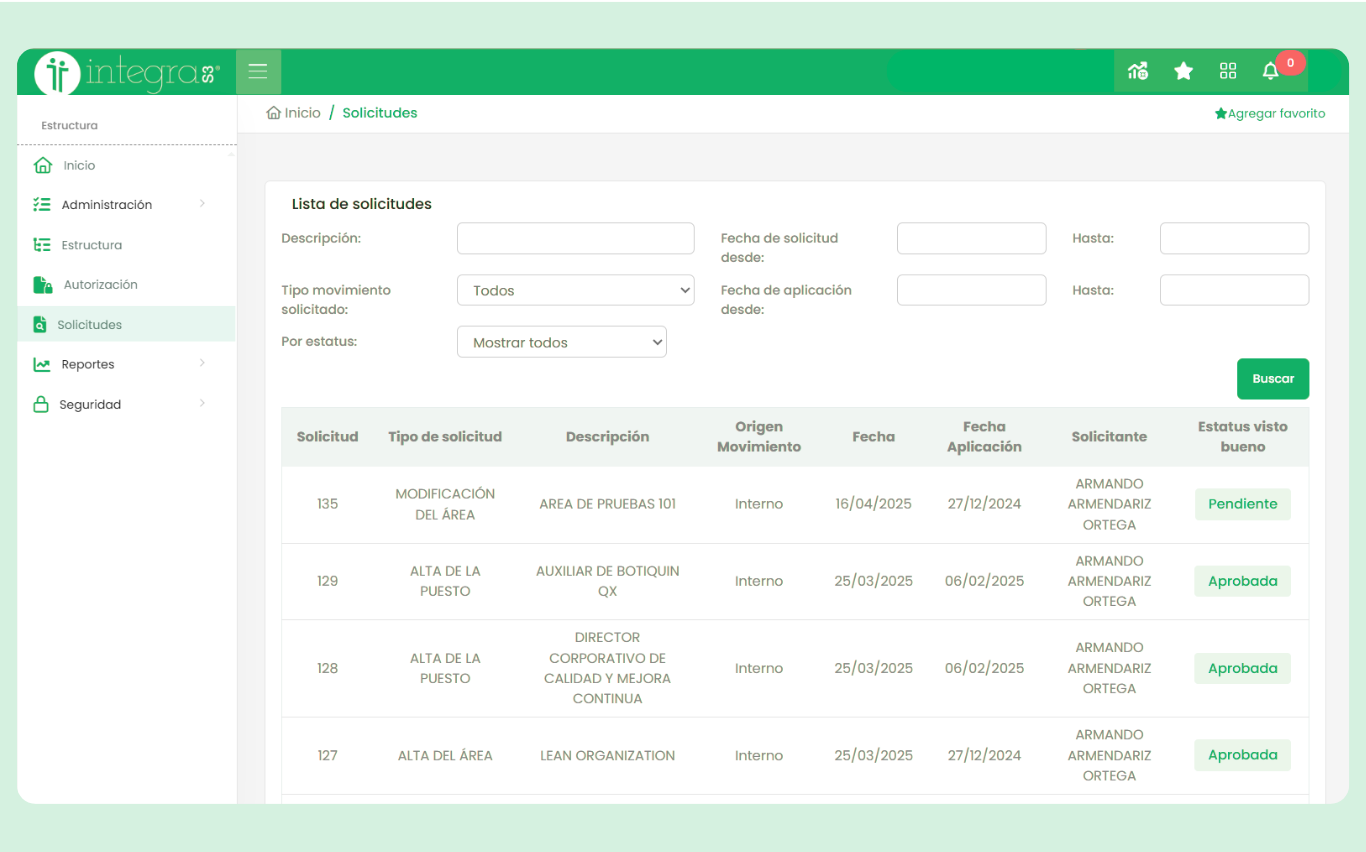1366x852 pixels.
Task: Expand the Reportes submenu chevron
Action: pos(202,363)
